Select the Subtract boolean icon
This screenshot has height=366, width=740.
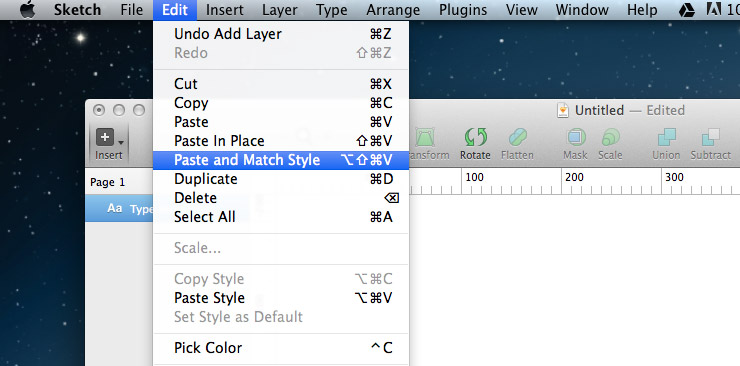click(711, 137)
